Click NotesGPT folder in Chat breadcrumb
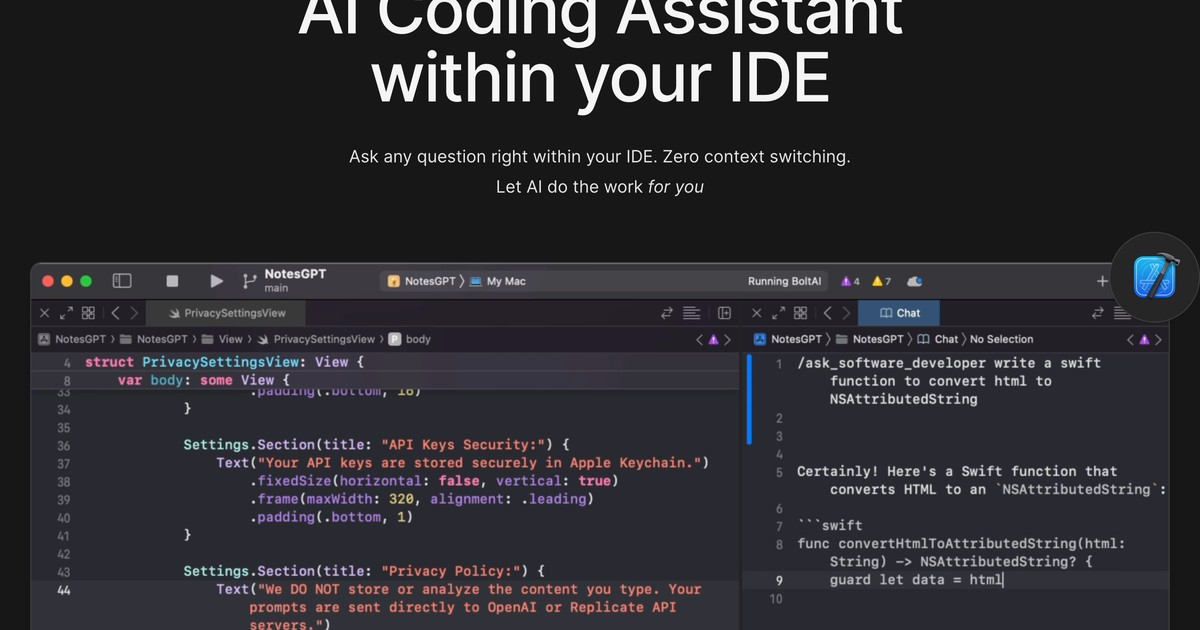The image size is (1200, 630). [x=871, y=339]
